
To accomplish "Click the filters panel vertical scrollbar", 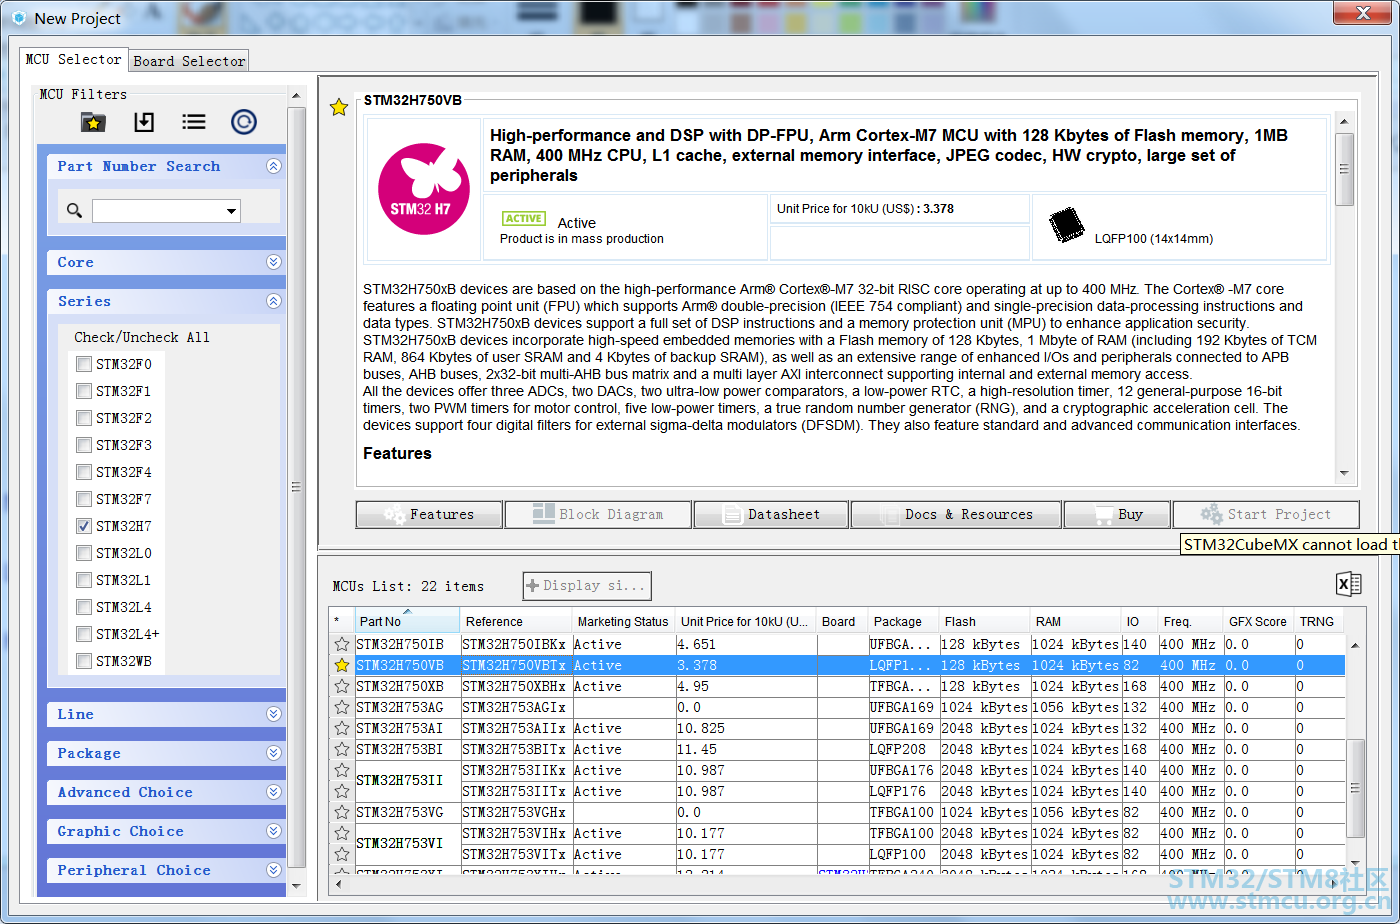I will (296, 486).
